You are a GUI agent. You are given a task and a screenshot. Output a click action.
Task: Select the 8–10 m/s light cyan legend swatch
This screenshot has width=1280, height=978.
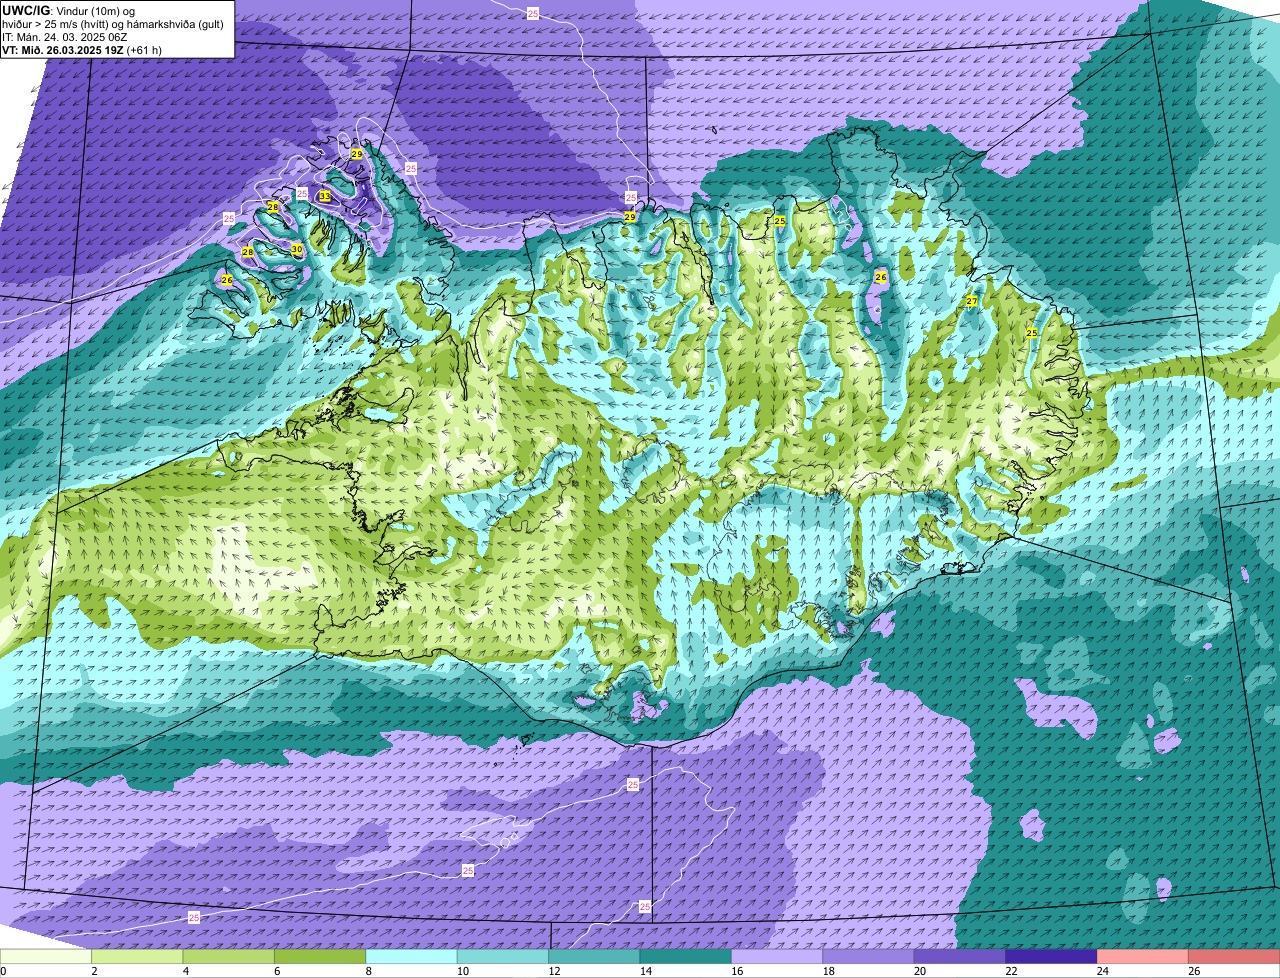[x=411, y=956]
